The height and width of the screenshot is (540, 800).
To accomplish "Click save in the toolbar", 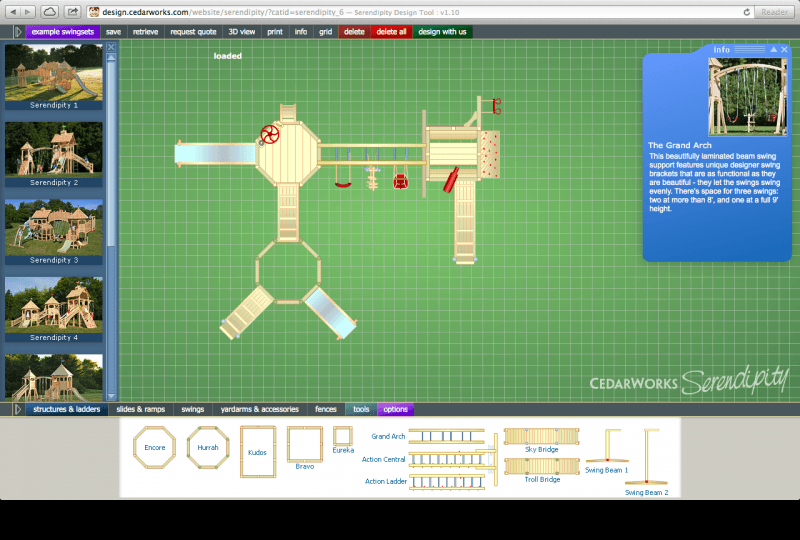I will (x=113, y=32).
